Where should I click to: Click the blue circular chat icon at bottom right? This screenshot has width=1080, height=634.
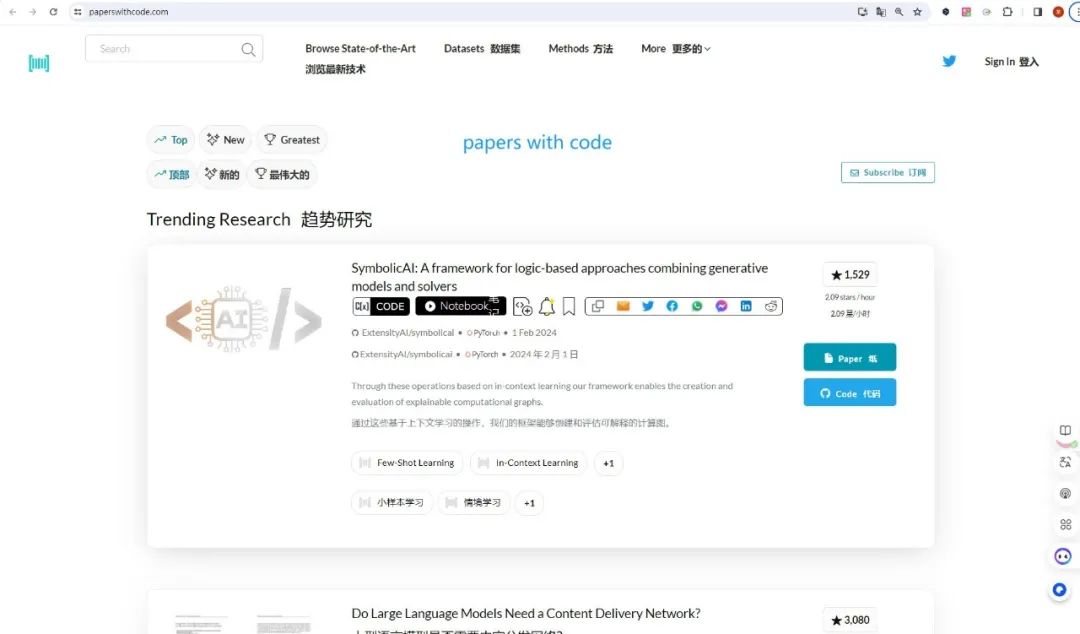(1059, 590)
